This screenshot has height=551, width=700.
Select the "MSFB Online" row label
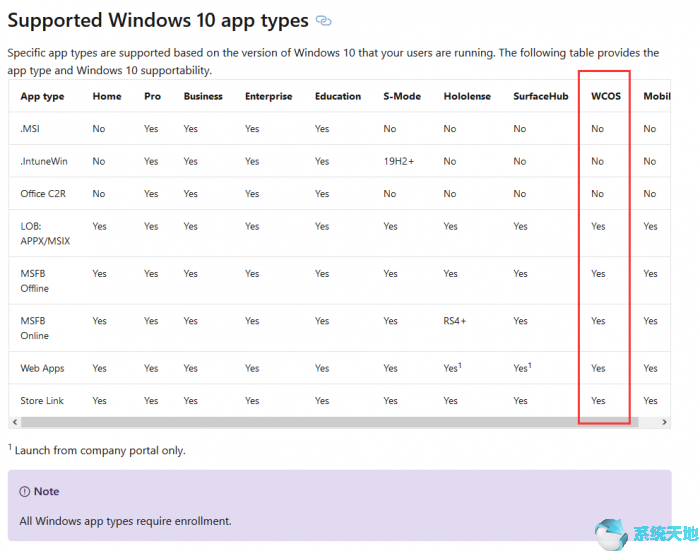pos(34,328)
